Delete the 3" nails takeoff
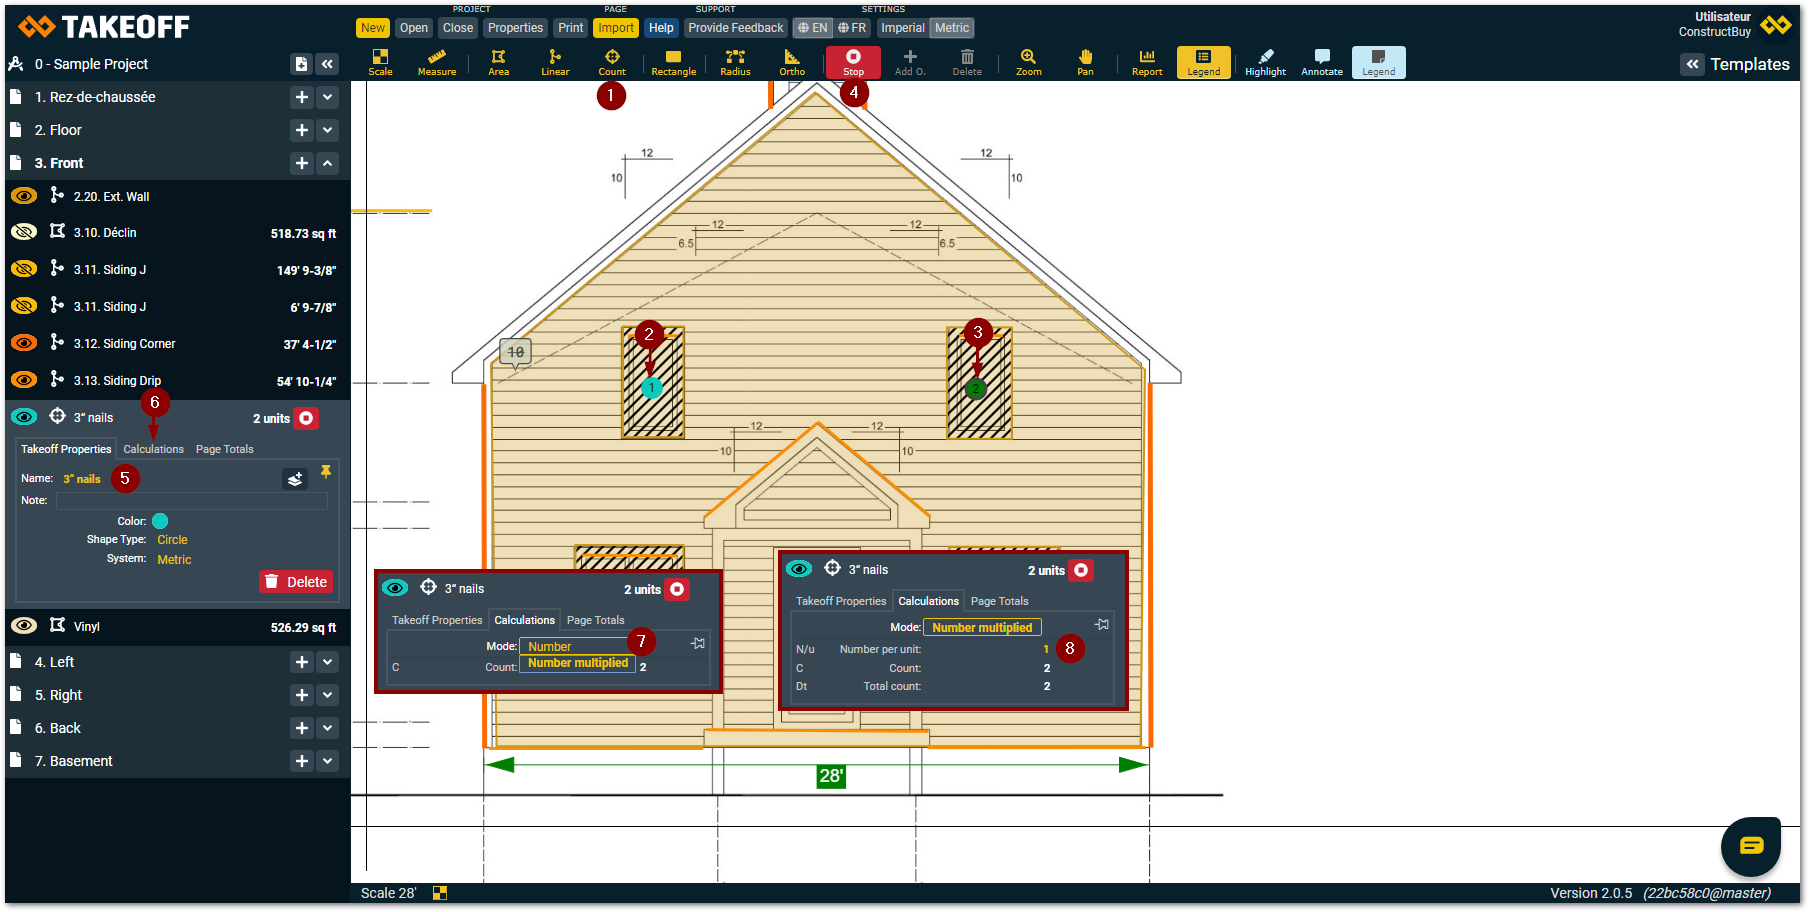1809x912 pixels. click(297, 582)
